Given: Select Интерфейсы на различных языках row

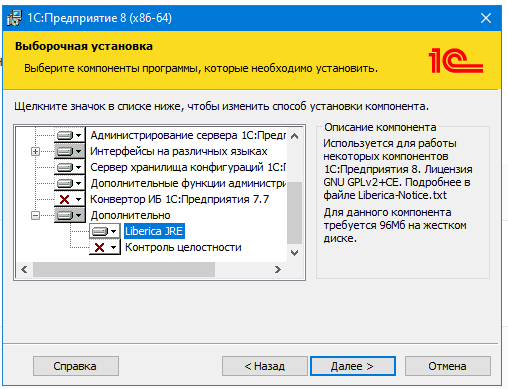Looking at the screenshot, I should [x=179, y=152].
